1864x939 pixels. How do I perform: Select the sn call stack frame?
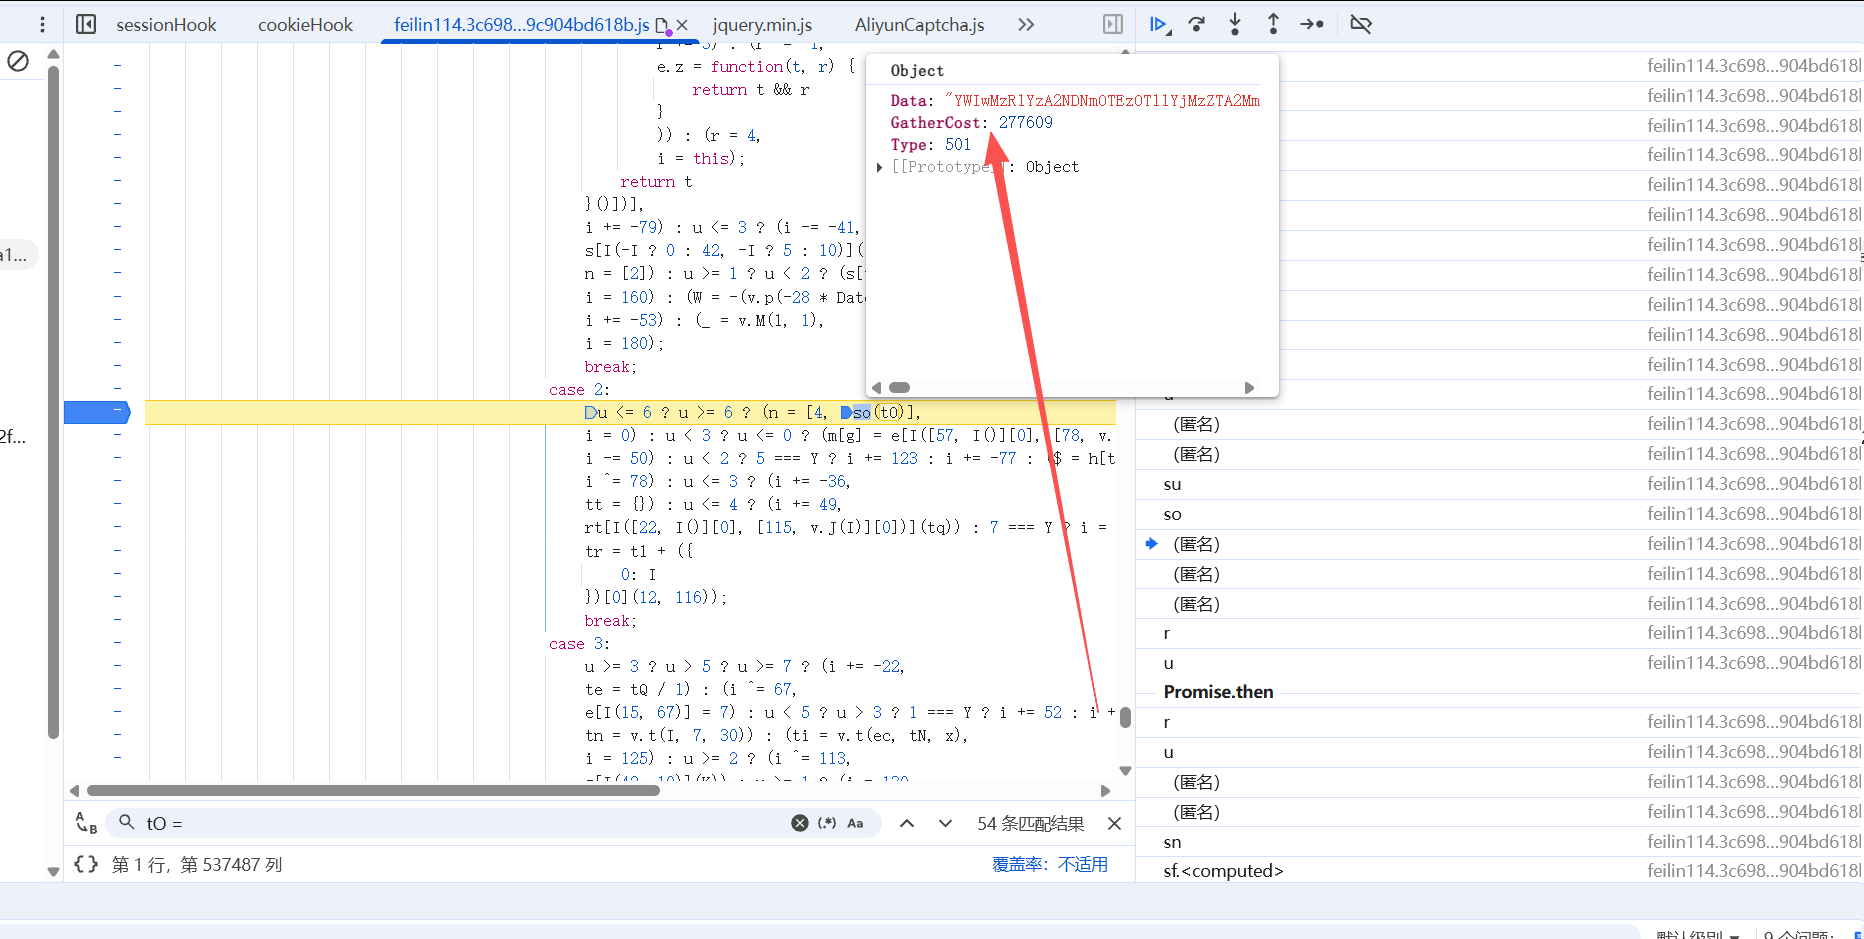(1172, 842)
